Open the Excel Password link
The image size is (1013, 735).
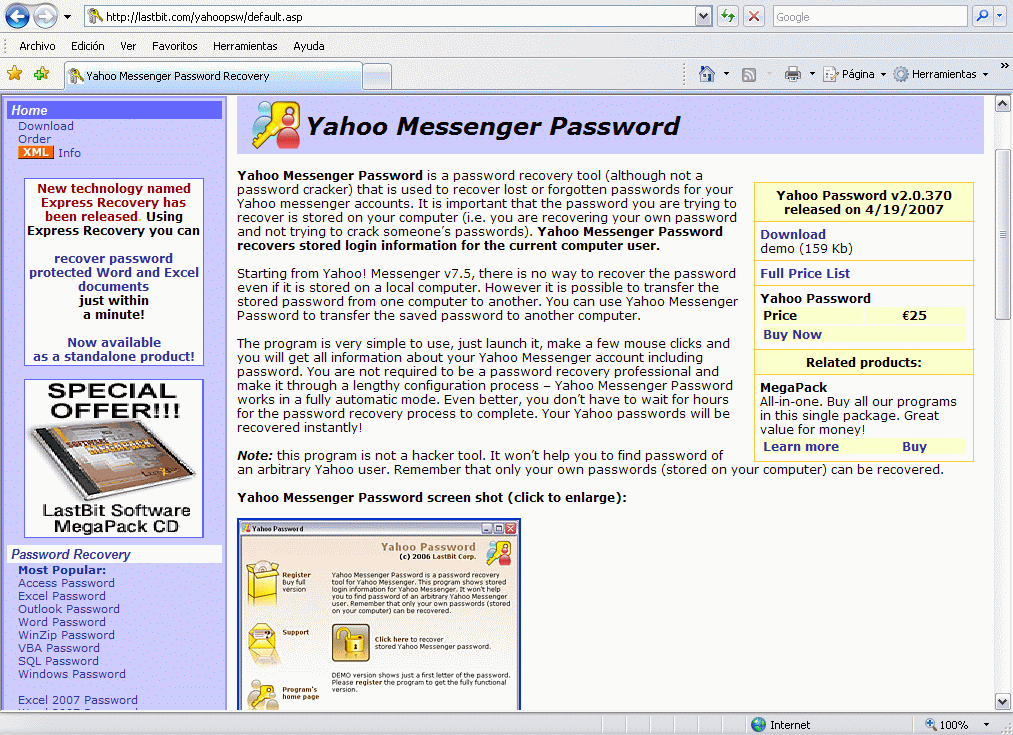[x=62, y=596]
